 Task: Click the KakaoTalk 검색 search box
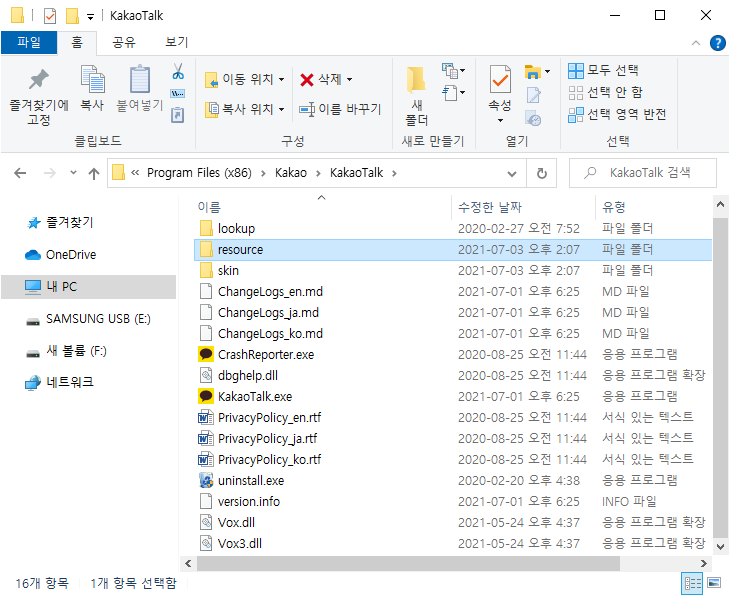click(x=642, y=173)
